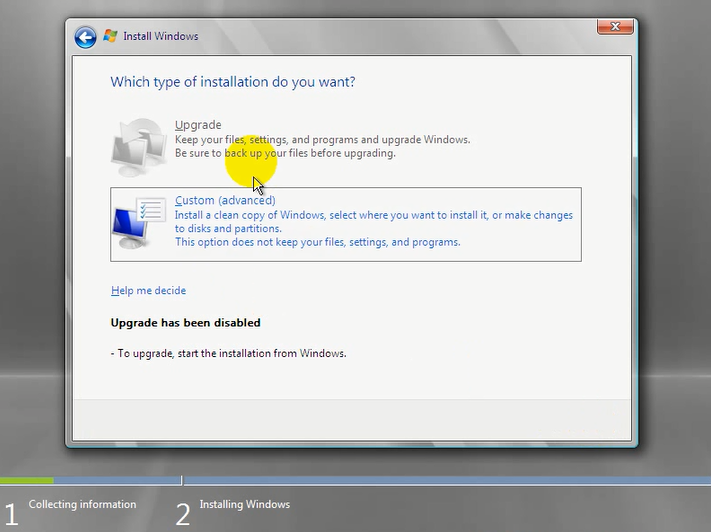Click 'Keep your files, settings, and programs' line
The image size is (711, 532).
click(x=322, y=140)
